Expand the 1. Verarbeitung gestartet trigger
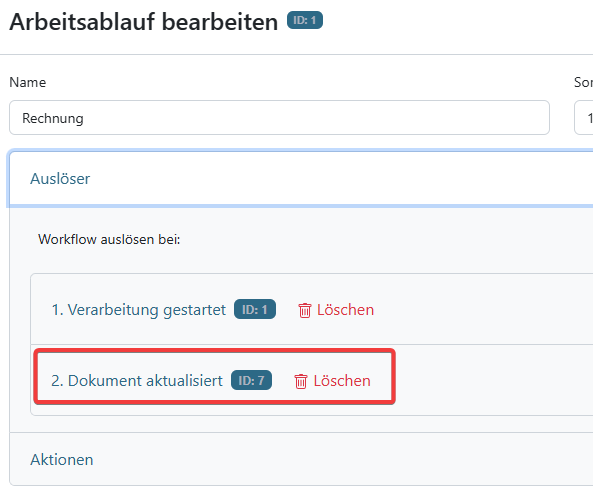The width and height of the screenshot is (593, 490). (x=139, y=310)
